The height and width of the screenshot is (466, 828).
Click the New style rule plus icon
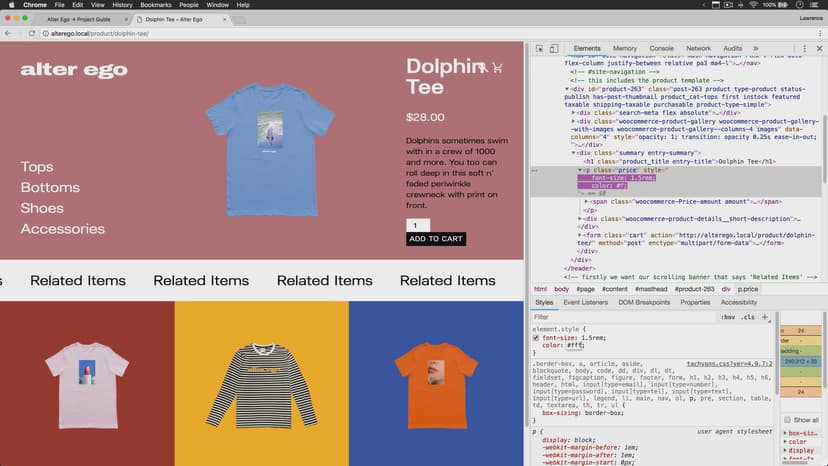tap(765, 317)
